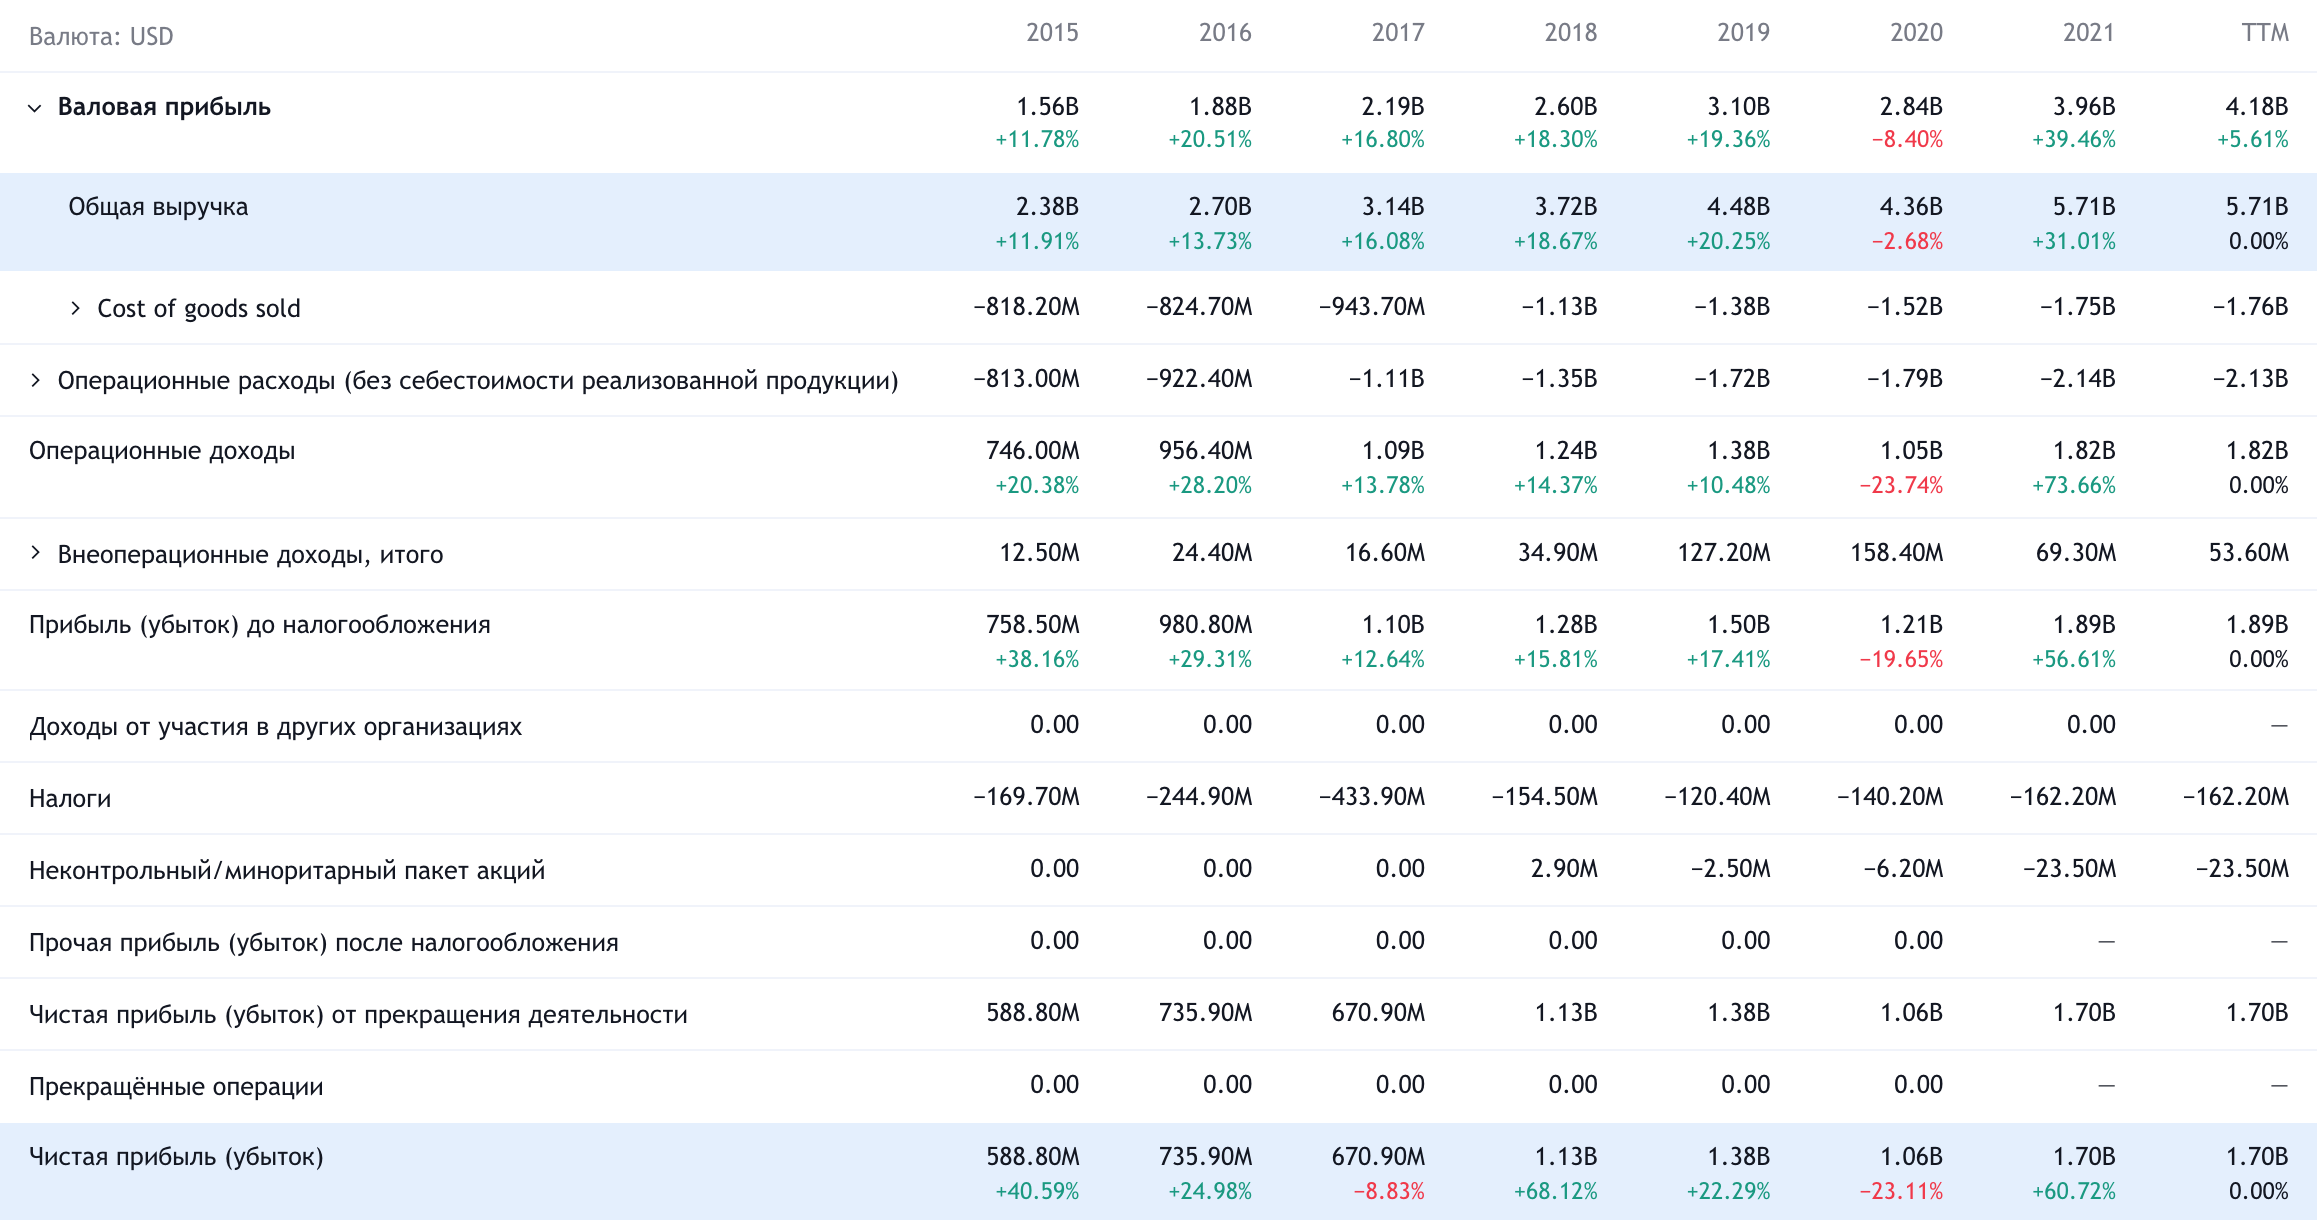This screenshot has width=2317, height=1220.
Task: Click operating income value 746.00M
Action: (x=1033, y=450)
